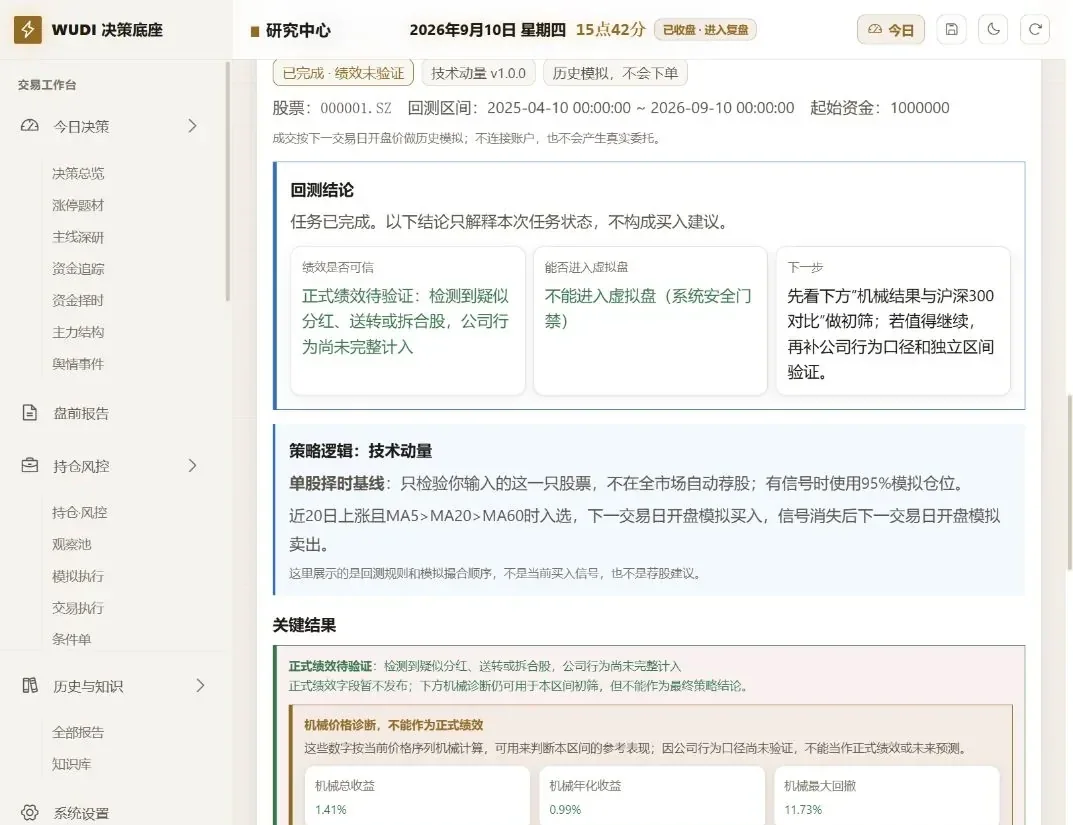The image size is (1073, 825).
Task: Open 决策总览 in sidebar
Action: [x=78, y=173]
